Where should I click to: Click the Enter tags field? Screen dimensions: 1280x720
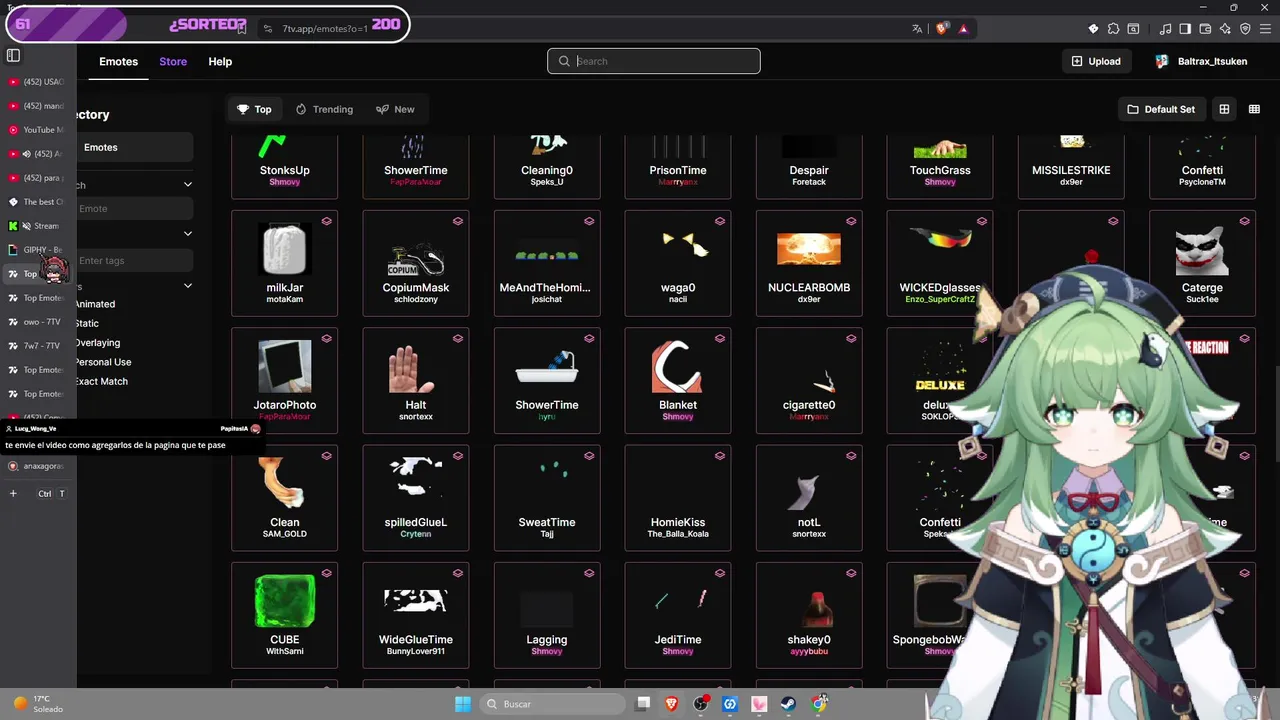pos(134,260)
